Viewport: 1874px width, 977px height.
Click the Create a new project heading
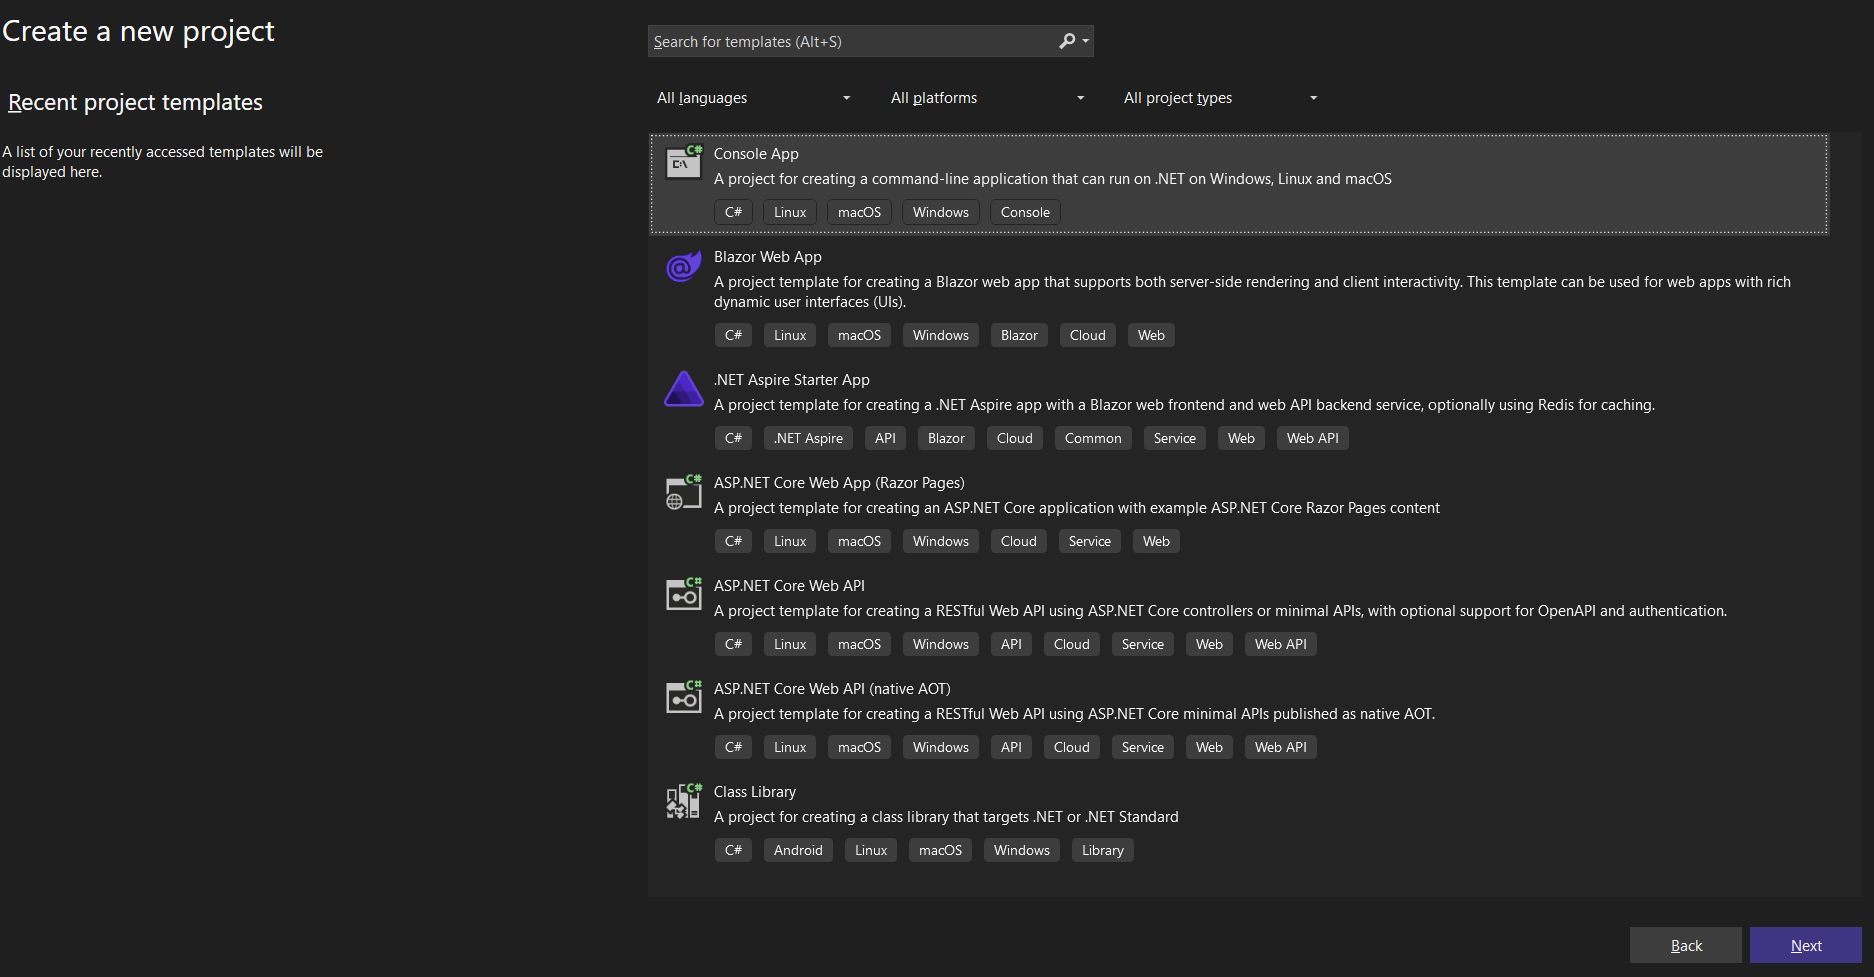point(138,31)
